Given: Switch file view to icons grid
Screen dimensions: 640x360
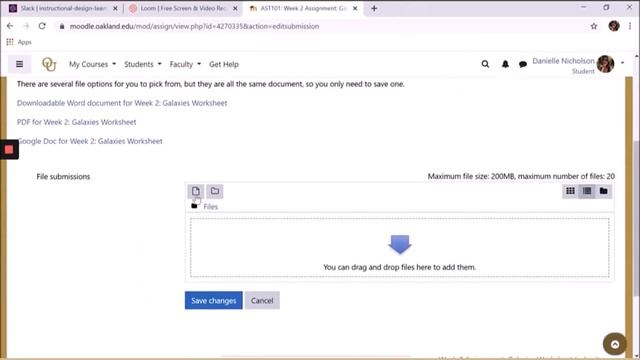Looking at the screenshot, I should coord(570,191).
